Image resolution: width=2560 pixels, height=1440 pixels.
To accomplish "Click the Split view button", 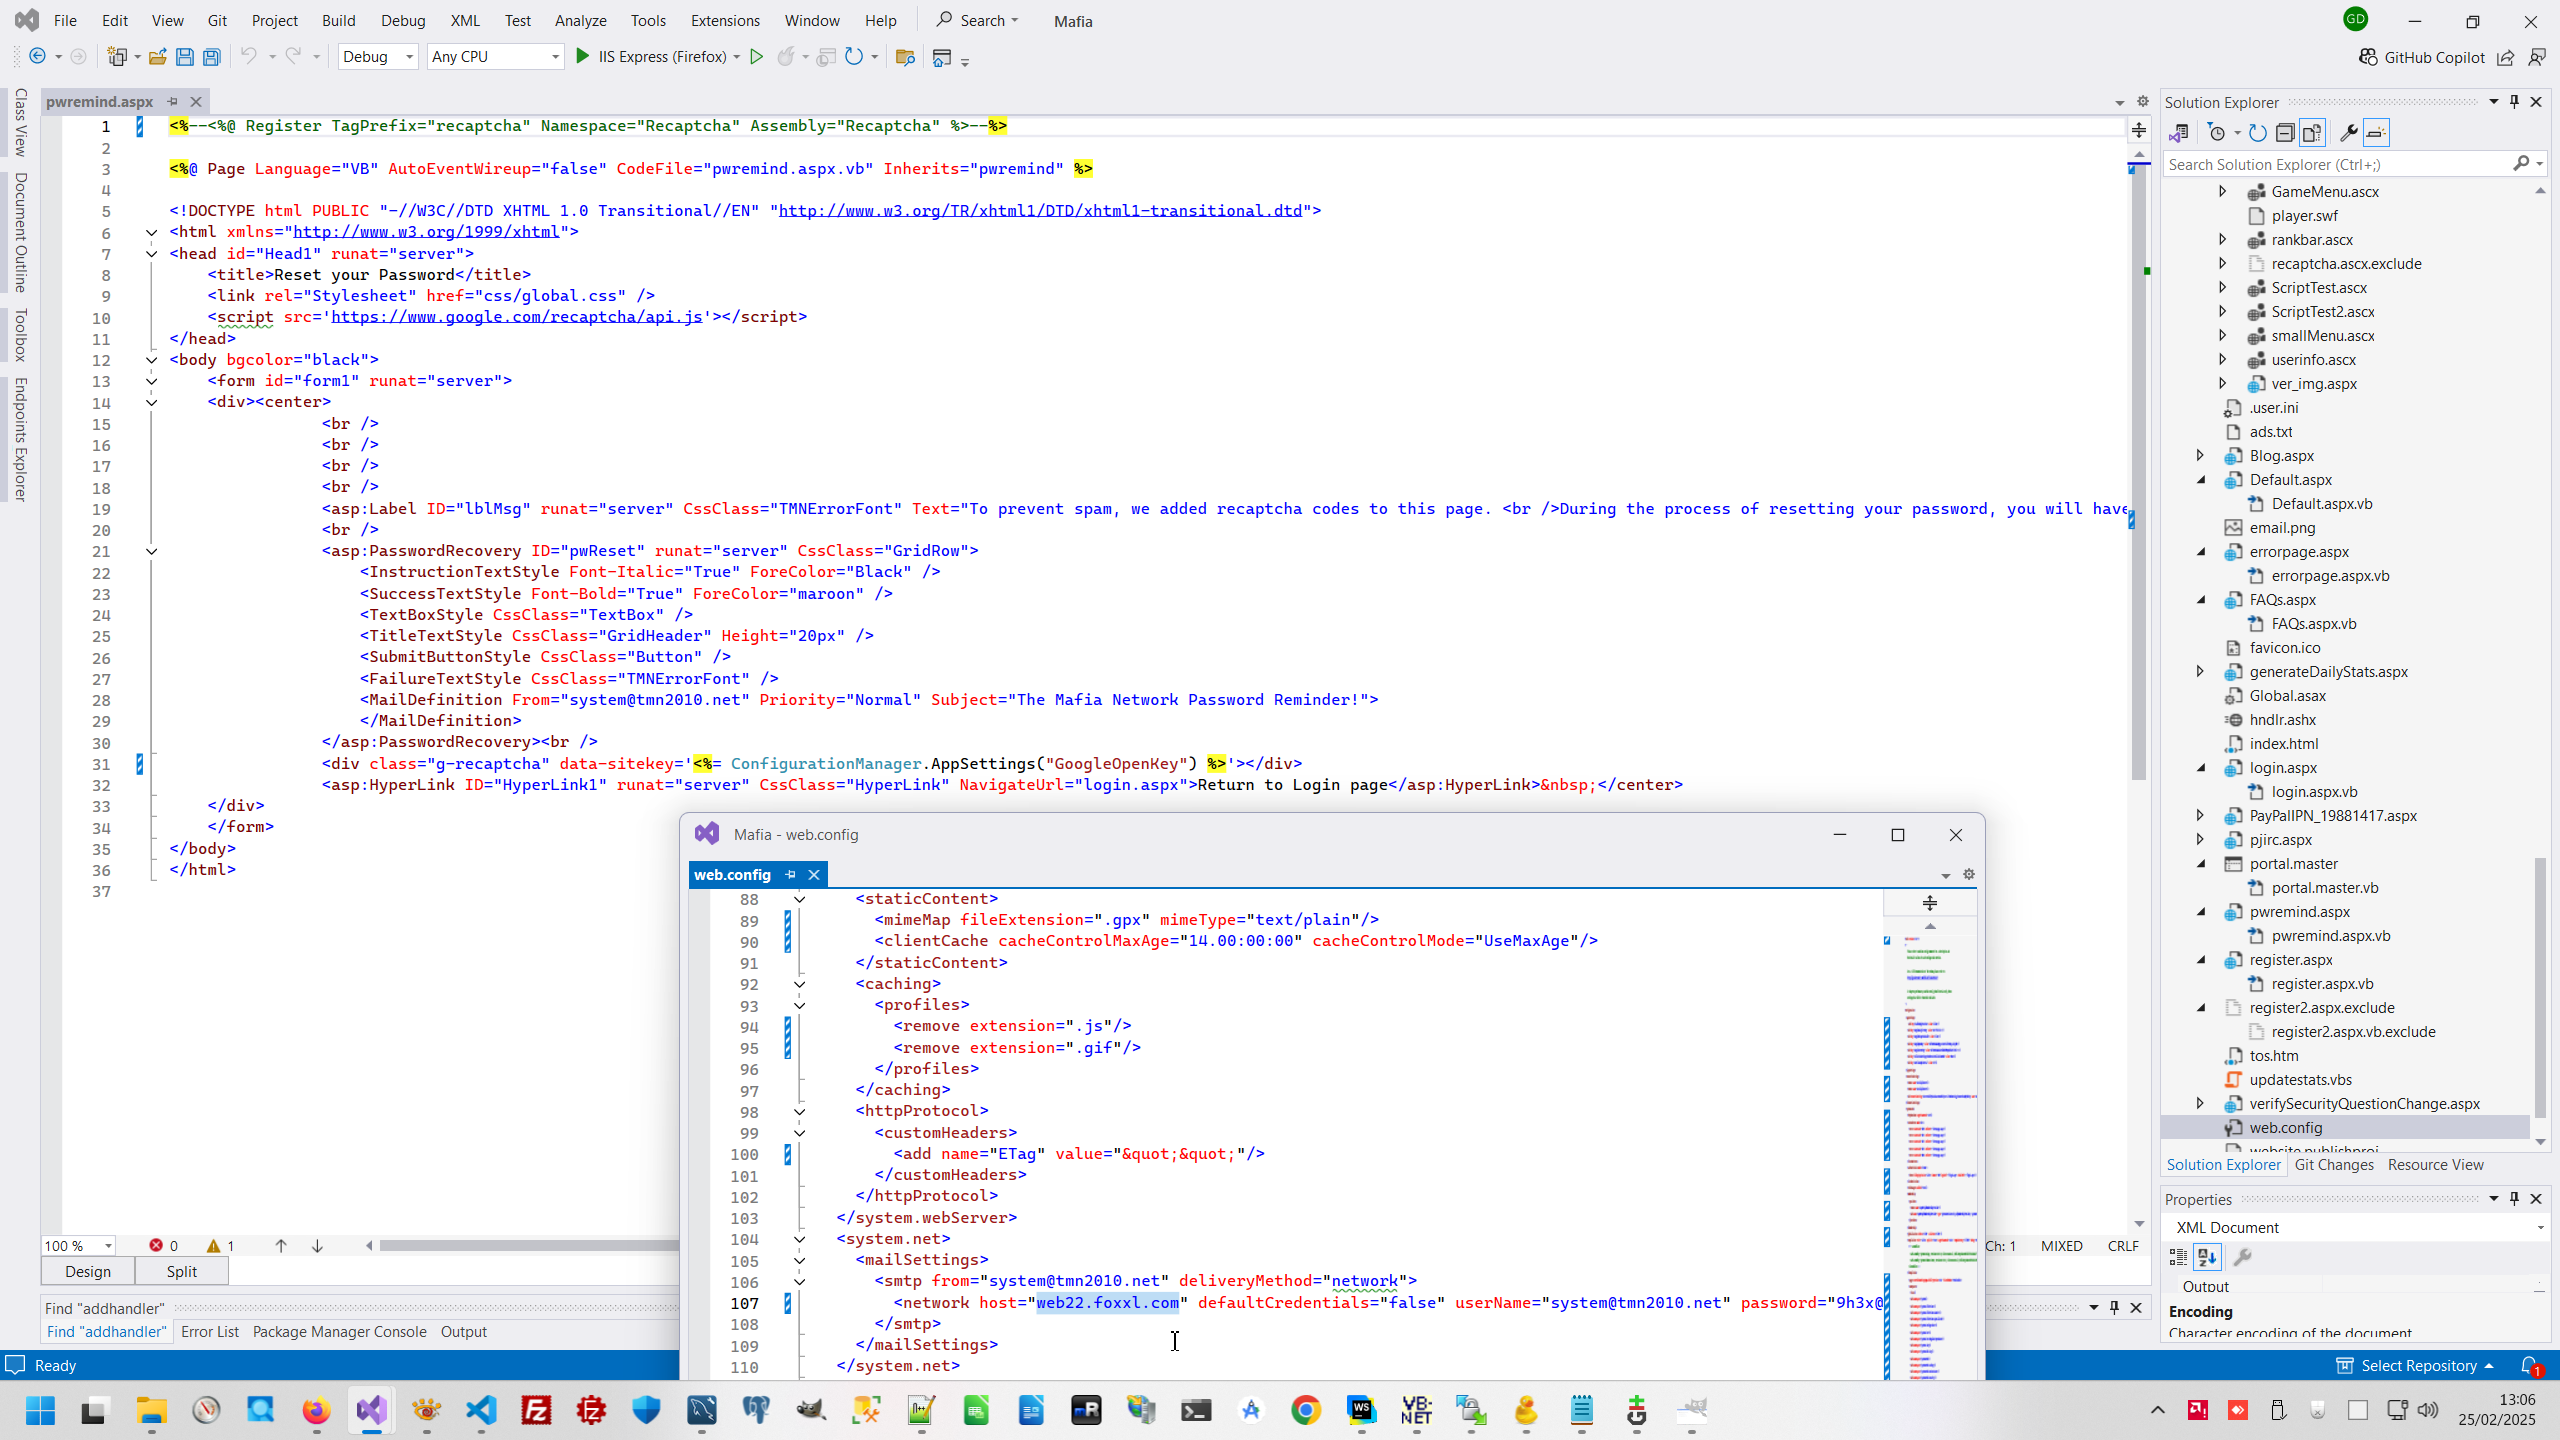I will 181,1272.
